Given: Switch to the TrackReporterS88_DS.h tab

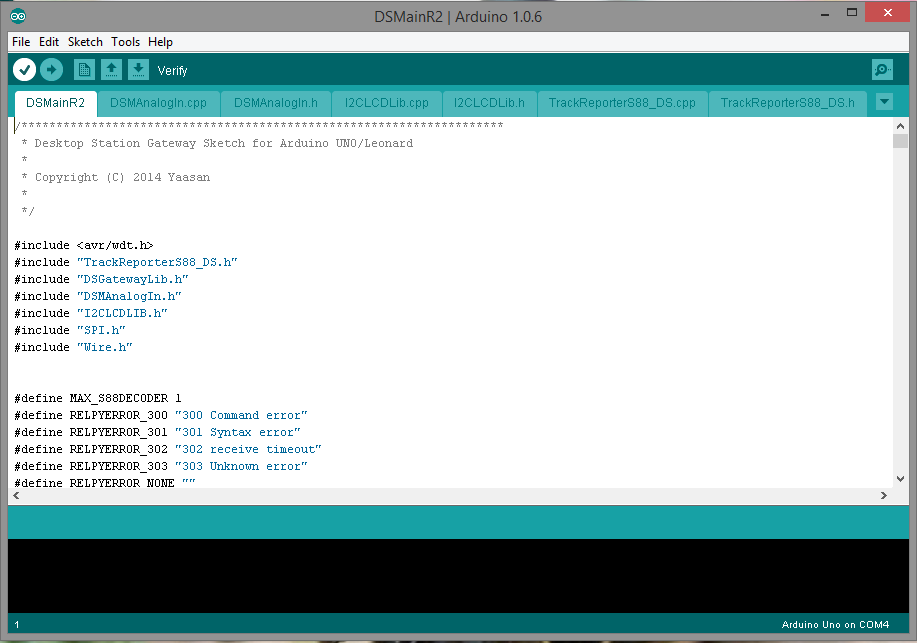Looking at the screenshot, I should coord(787,103).
